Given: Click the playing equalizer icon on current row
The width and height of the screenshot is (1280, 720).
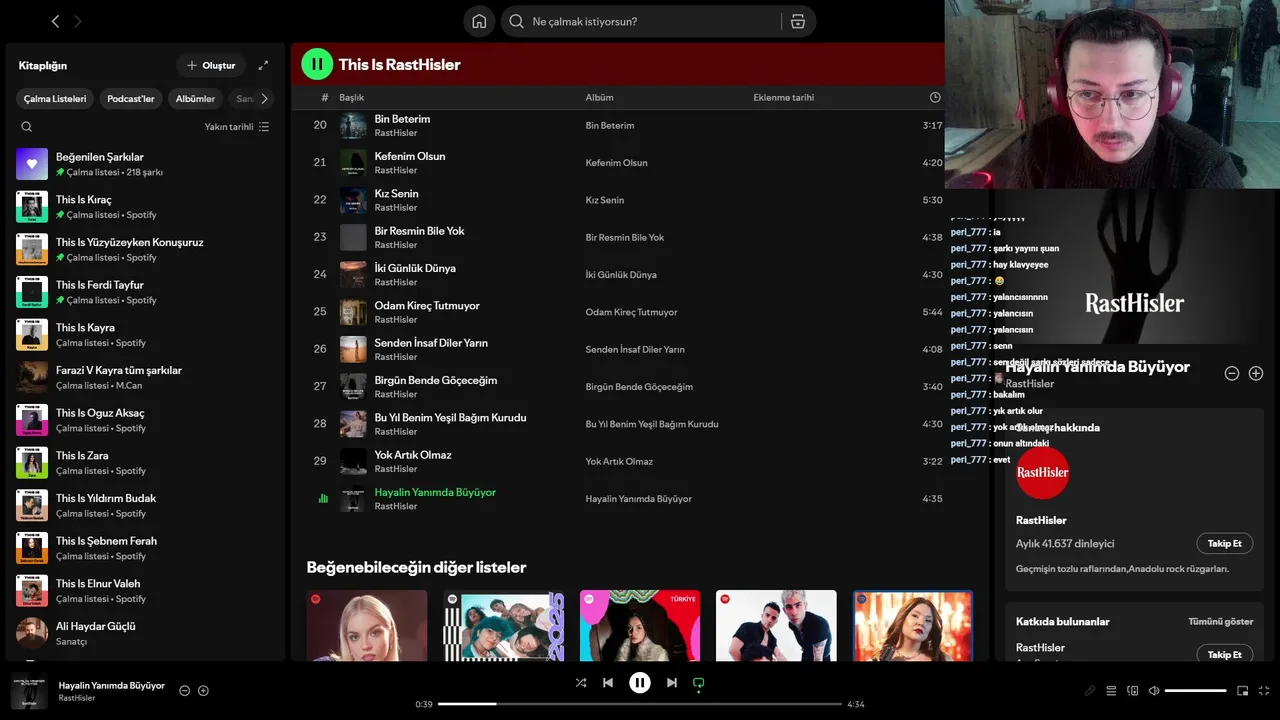Looking at the screenshot, I should [x=323, y=498].
